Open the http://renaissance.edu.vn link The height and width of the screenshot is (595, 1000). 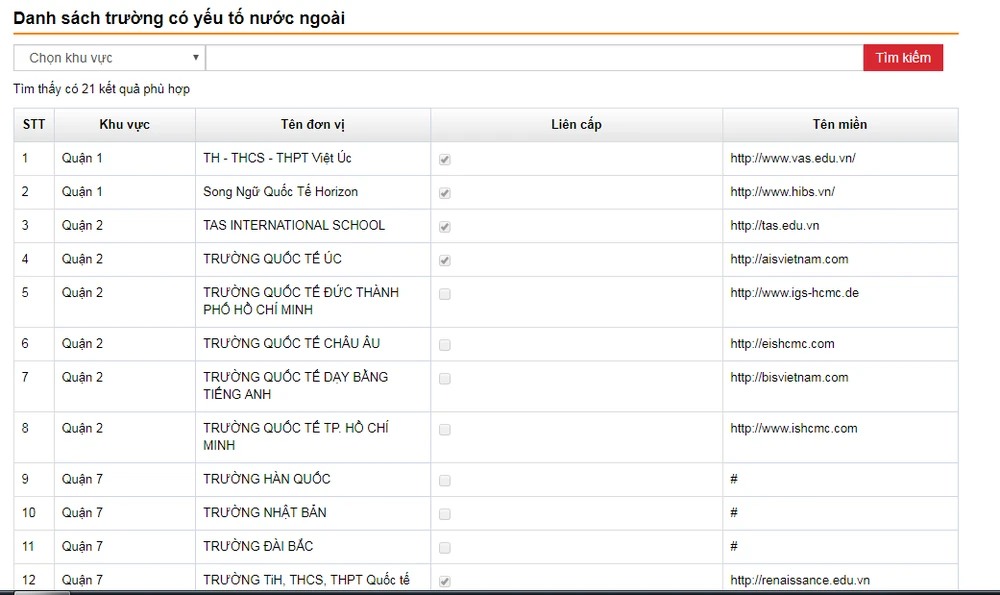coord(800,580)
